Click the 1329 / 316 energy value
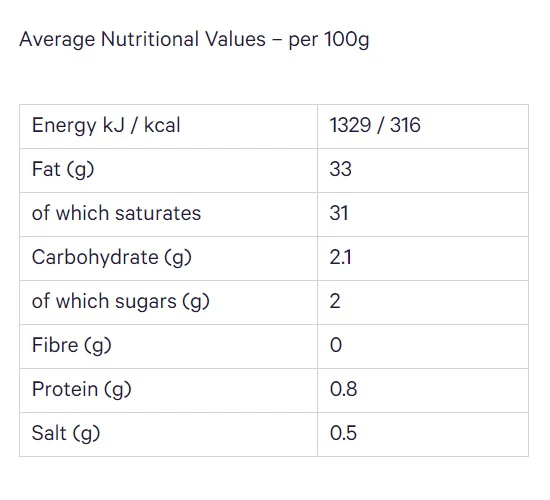Screen dimensions: 550x500 point(375,125)
